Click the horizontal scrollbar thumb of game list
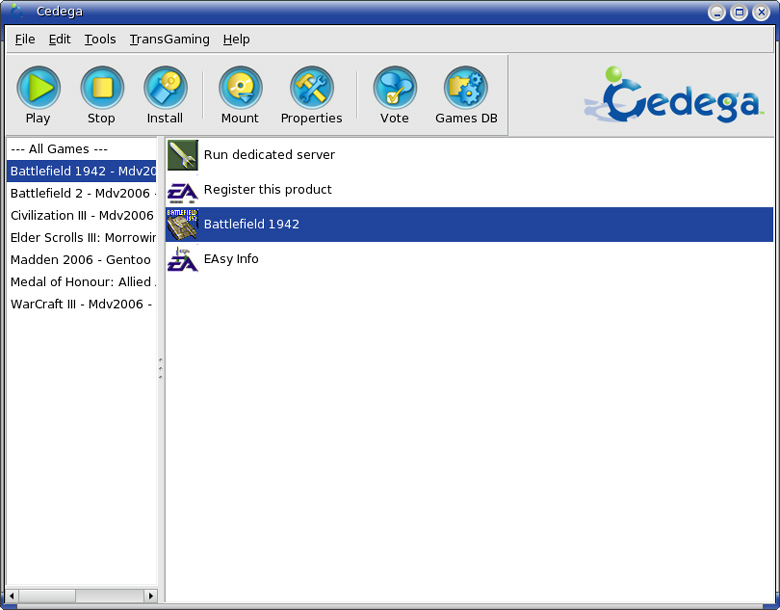The image size is (780, 610). click(x=47, y=595)
